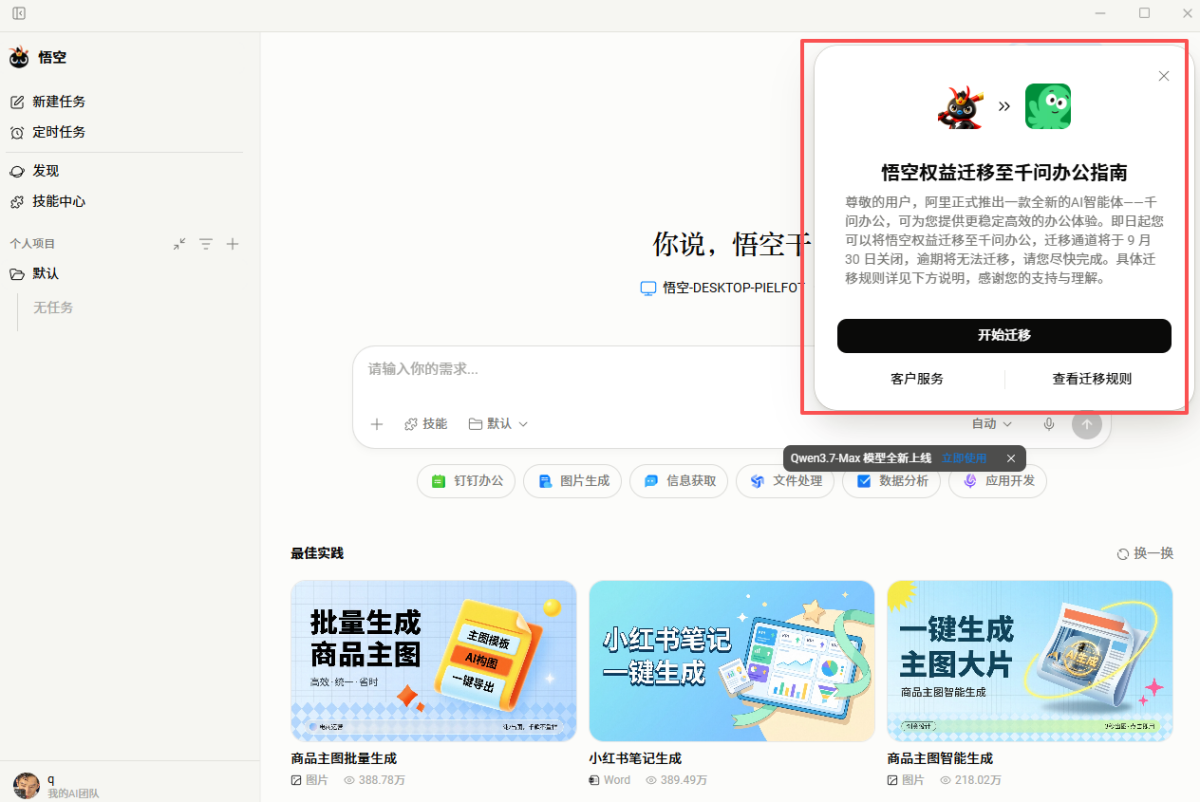The image size is (1200, 802).
Task: Select the 图片生成 chip
Action: [573, 481]
